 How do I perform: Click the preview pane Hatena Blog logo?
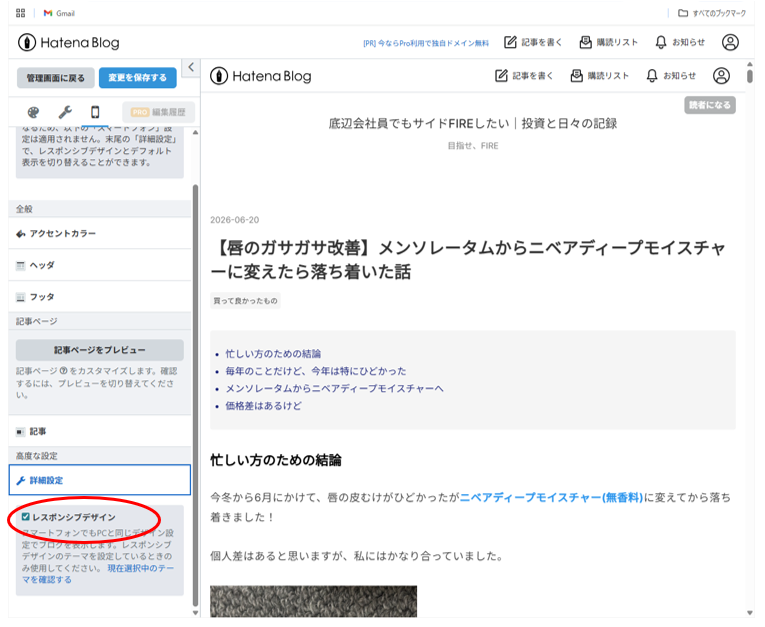pyautogui.click(x=261, y=76)
